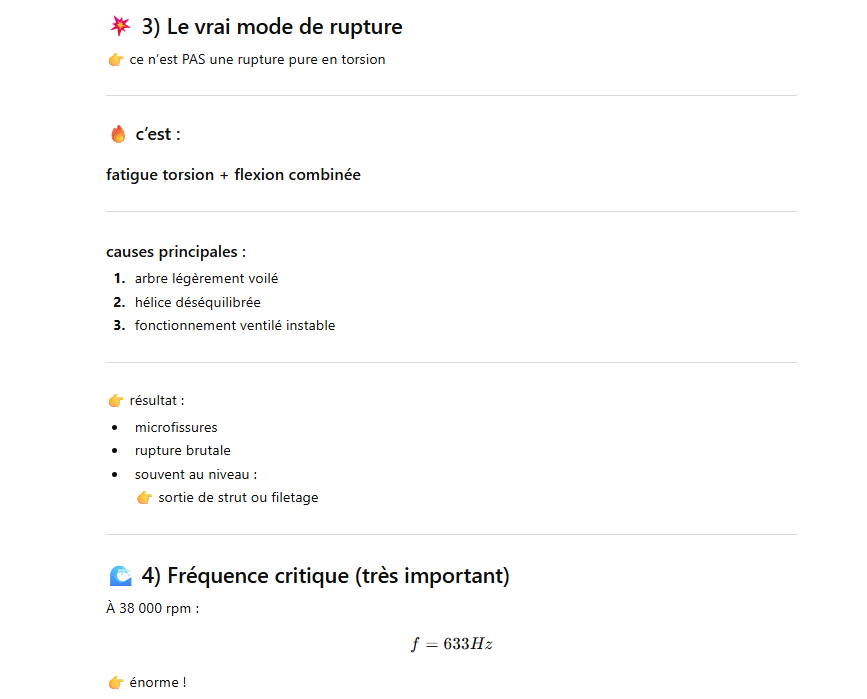Click the "souvent au niveau :" bullet point

(195, 475)
